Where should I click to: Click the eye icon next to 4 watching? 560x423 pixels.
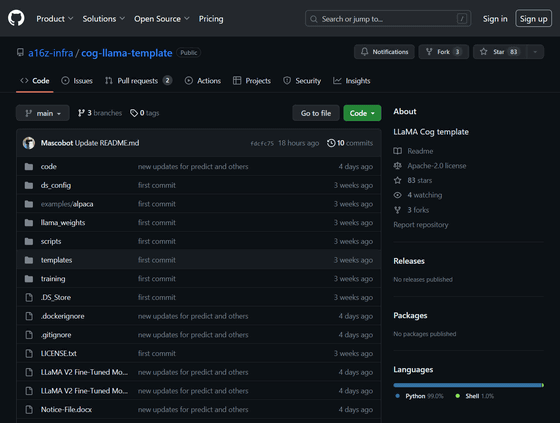tap(398, 195)
